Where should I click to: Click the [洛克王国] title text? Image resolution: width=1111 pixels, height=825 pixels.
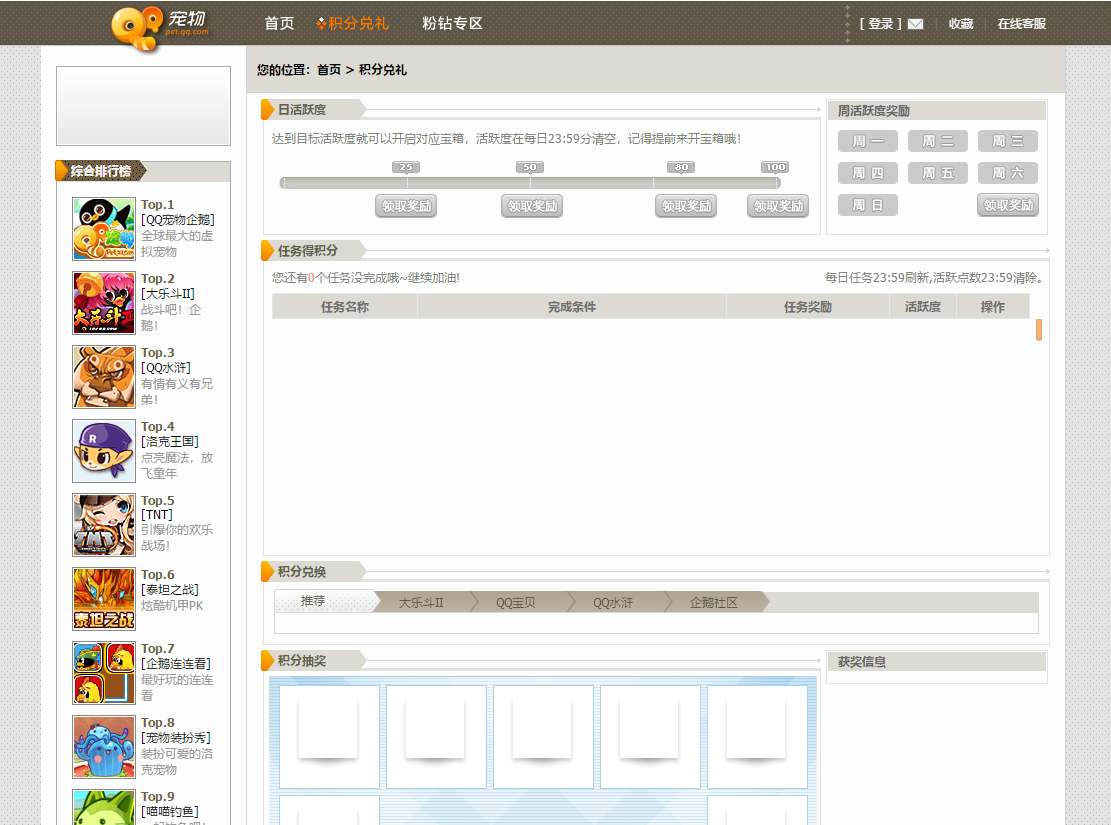170,442
